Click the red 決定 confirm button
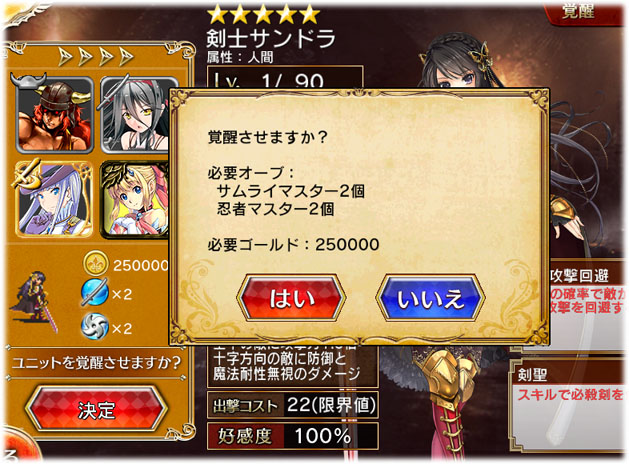629x464 pixels. (96, 409)
